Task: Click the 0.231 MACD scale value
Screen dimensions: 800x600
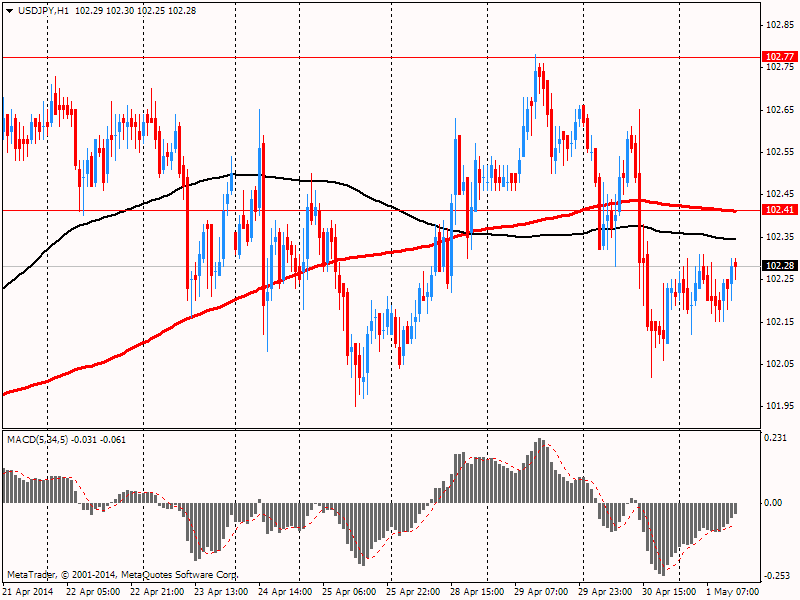Action: (778, 438)
